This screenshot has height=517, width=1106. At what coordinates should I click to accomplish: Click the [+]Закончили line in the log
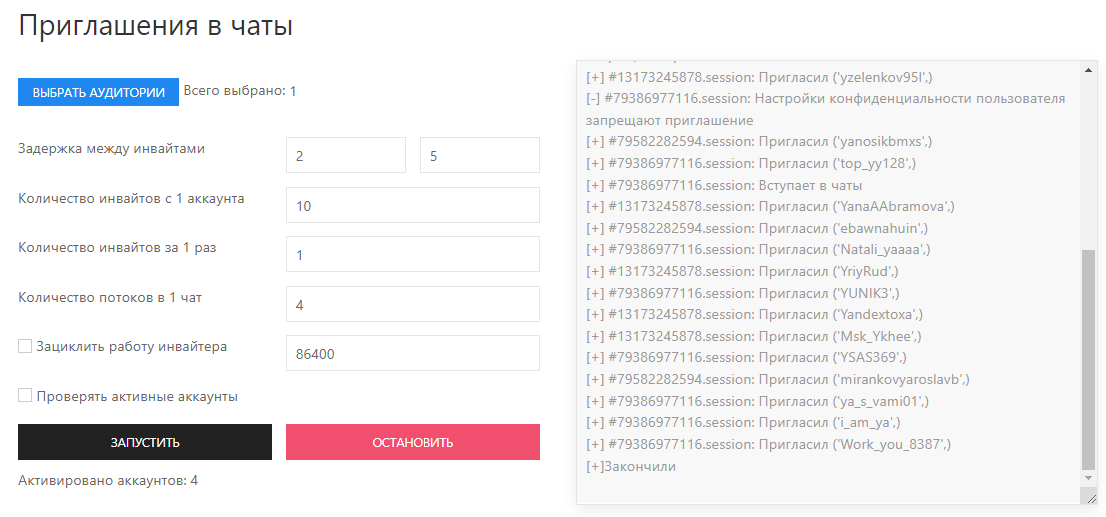tap(631, 466)
